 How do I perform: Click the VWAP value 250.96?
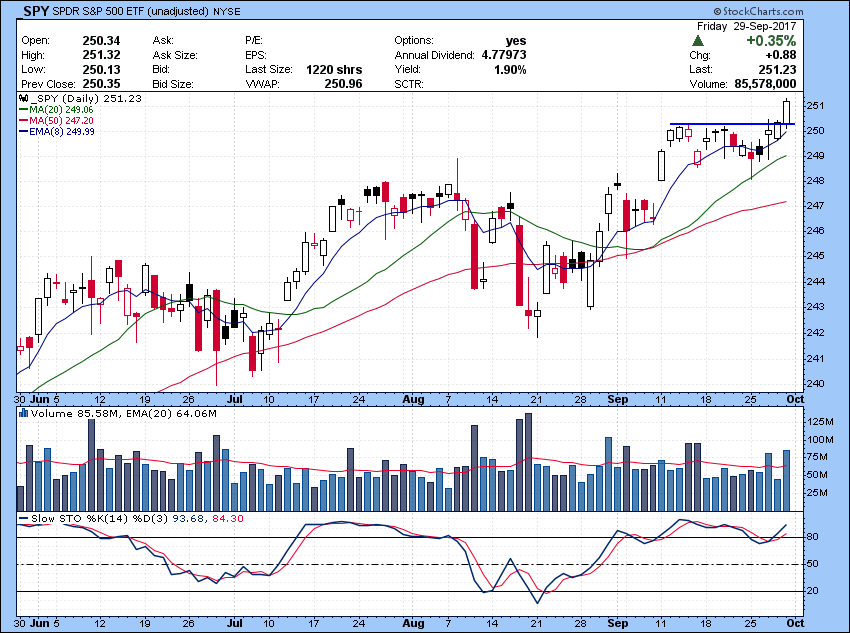point(343,84)
